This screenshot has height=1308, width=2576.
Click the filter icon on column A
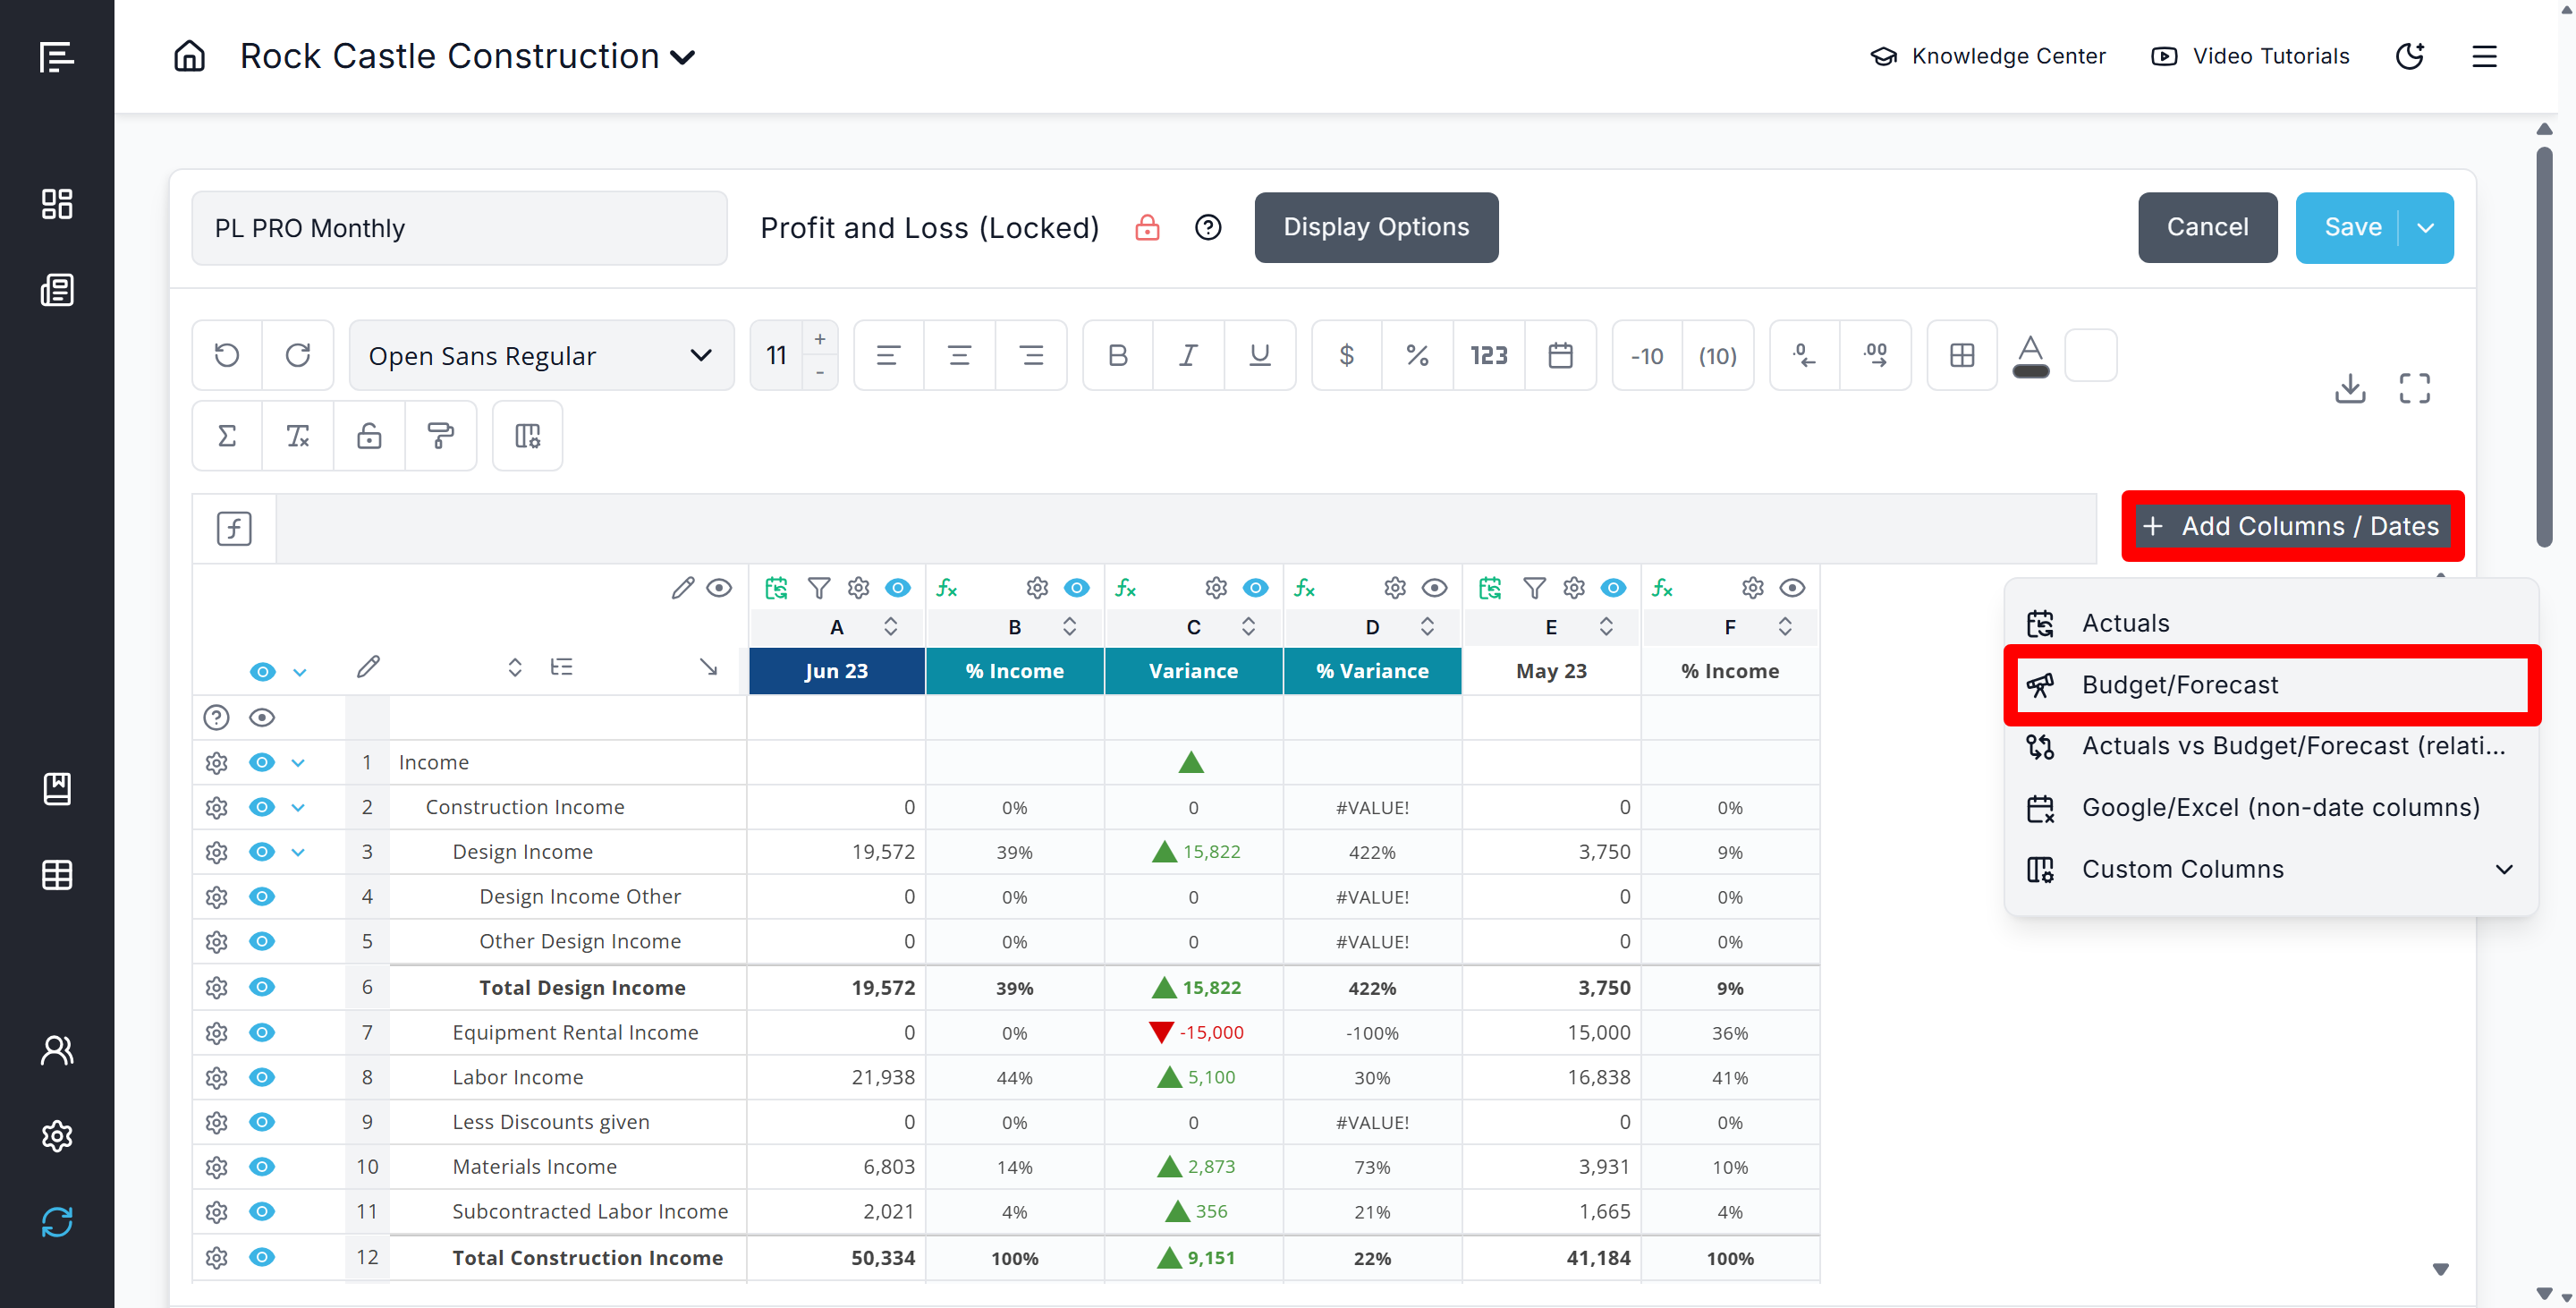point(818,588)
